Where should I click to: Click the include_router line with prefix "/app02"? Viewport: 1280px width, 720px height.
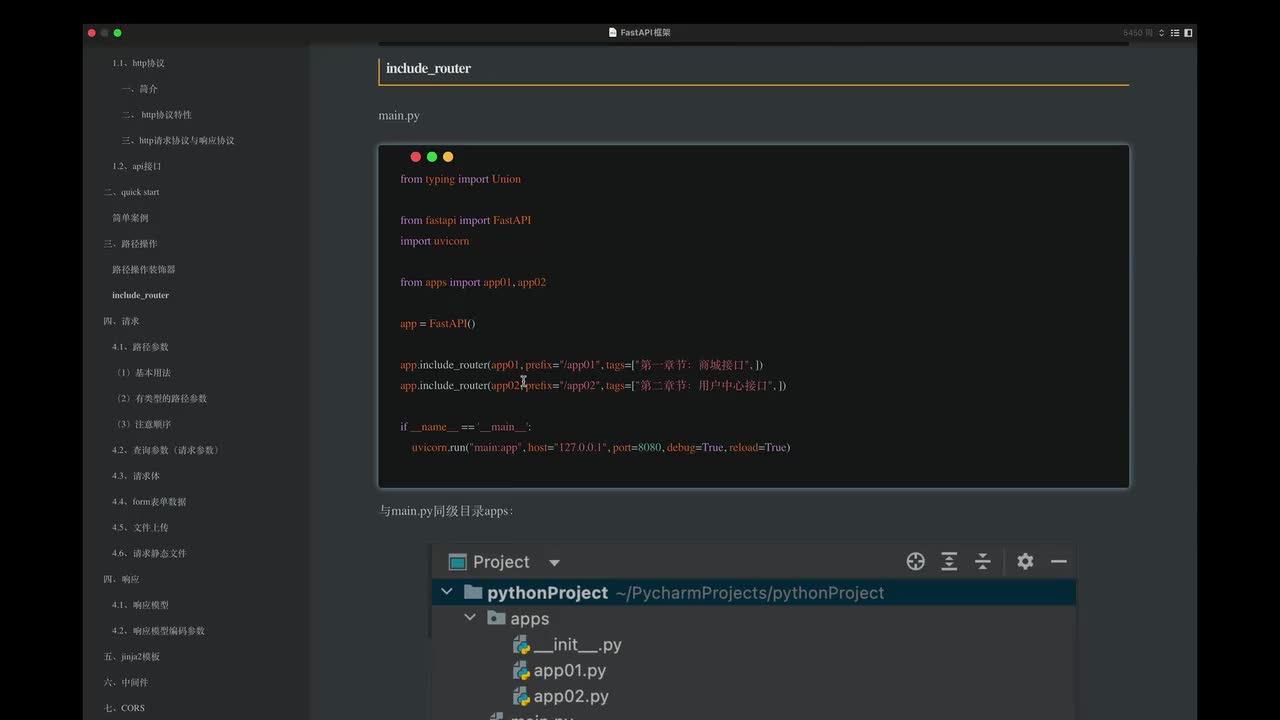point(593,386)
